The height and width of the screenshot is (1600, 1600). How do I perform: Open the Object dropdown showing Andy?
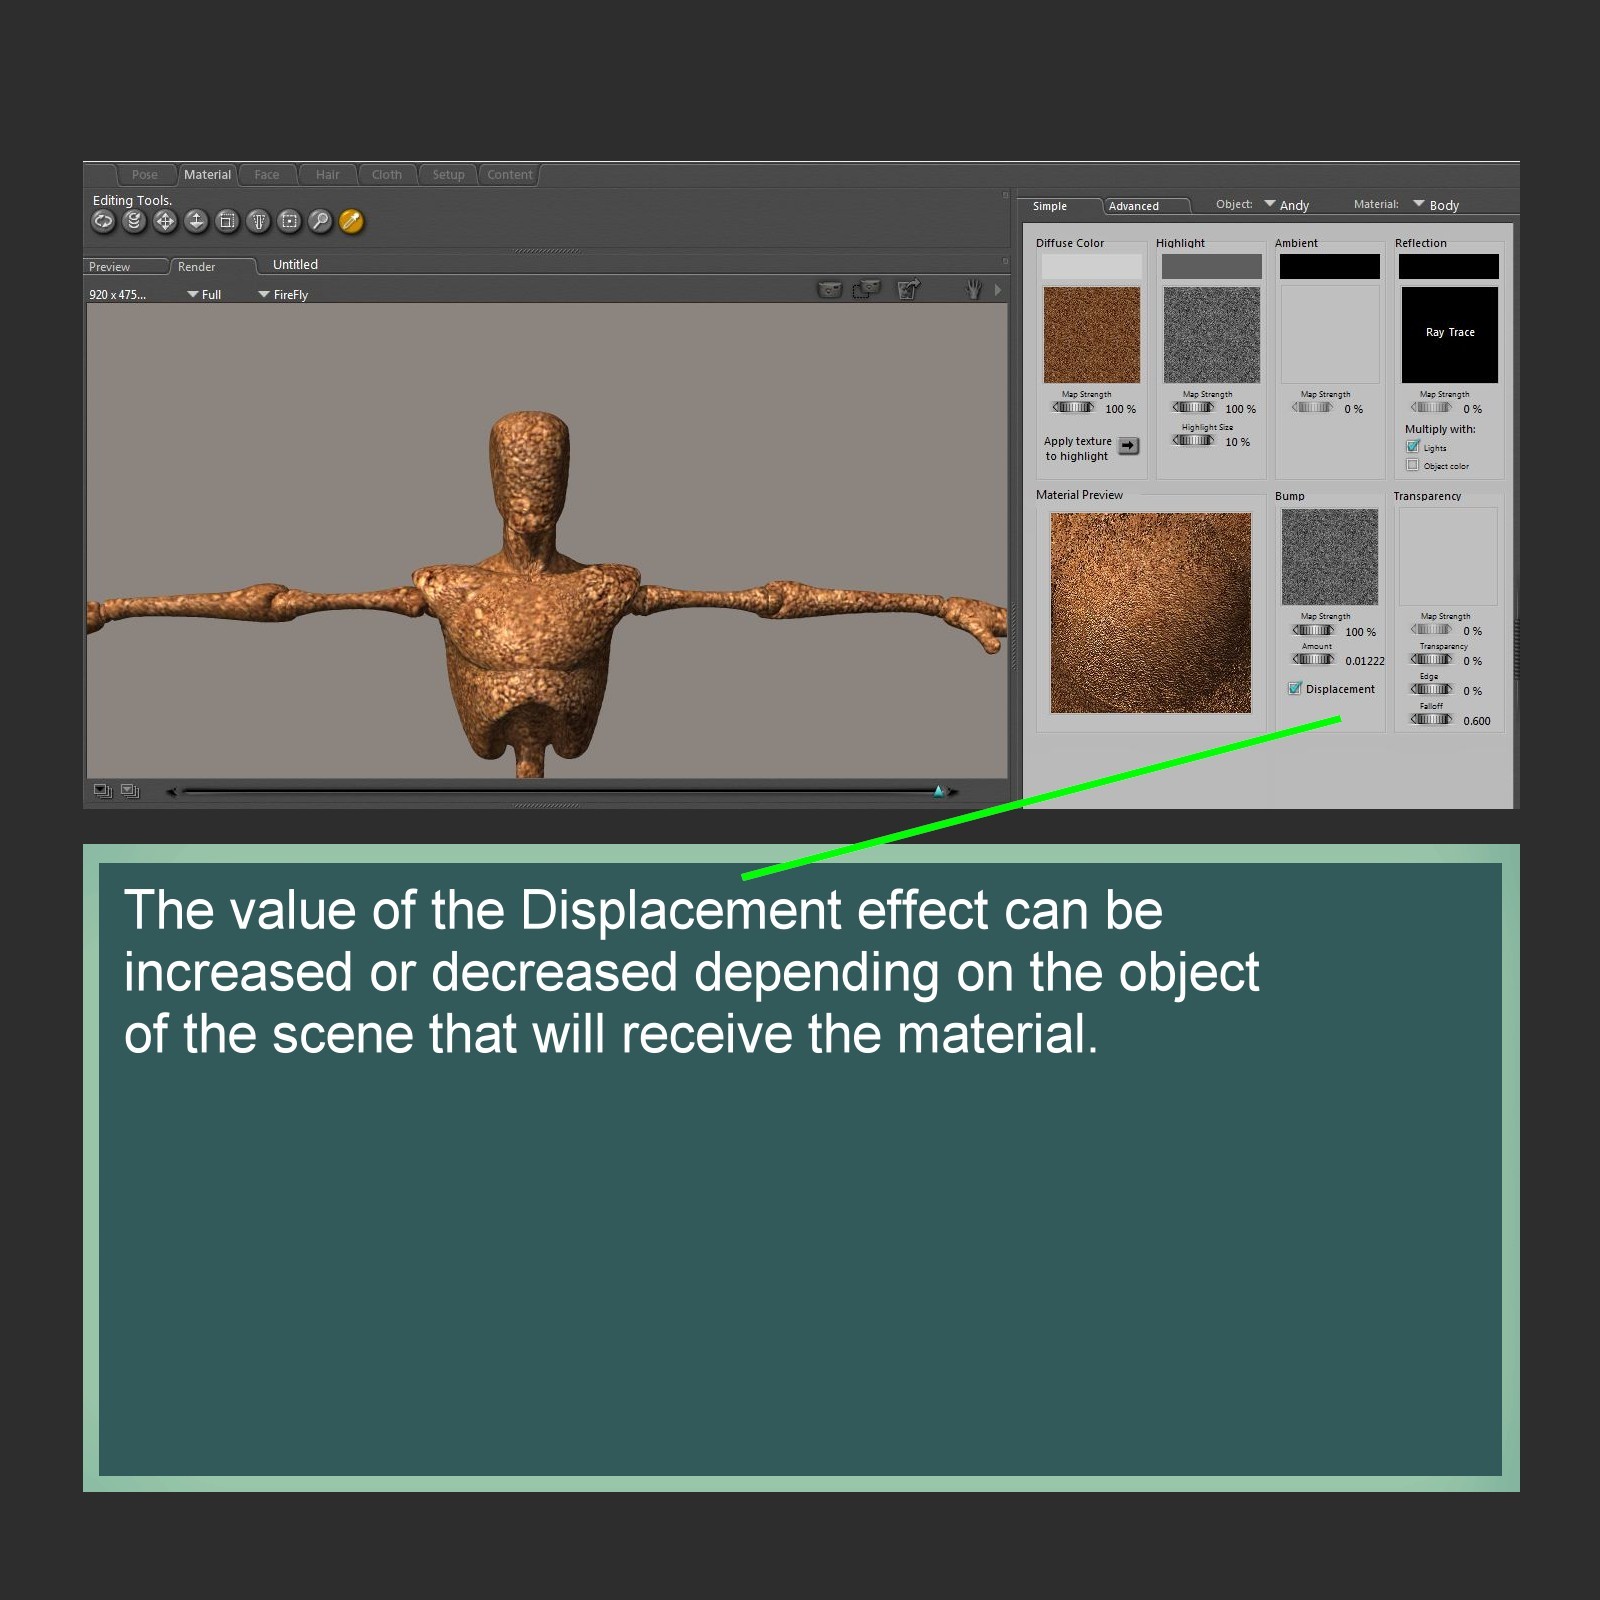(x=1287, y=204)
